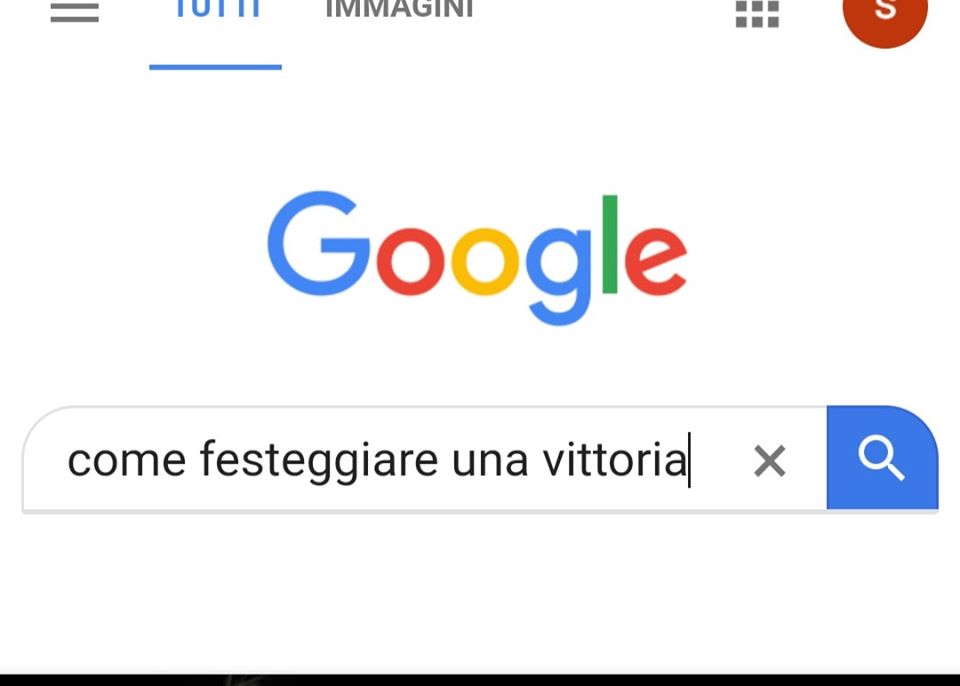This screenshot has height=686, width=960.
Task: Click the blue underline beneath the TUTTI tab
Action: coord(216,67)
